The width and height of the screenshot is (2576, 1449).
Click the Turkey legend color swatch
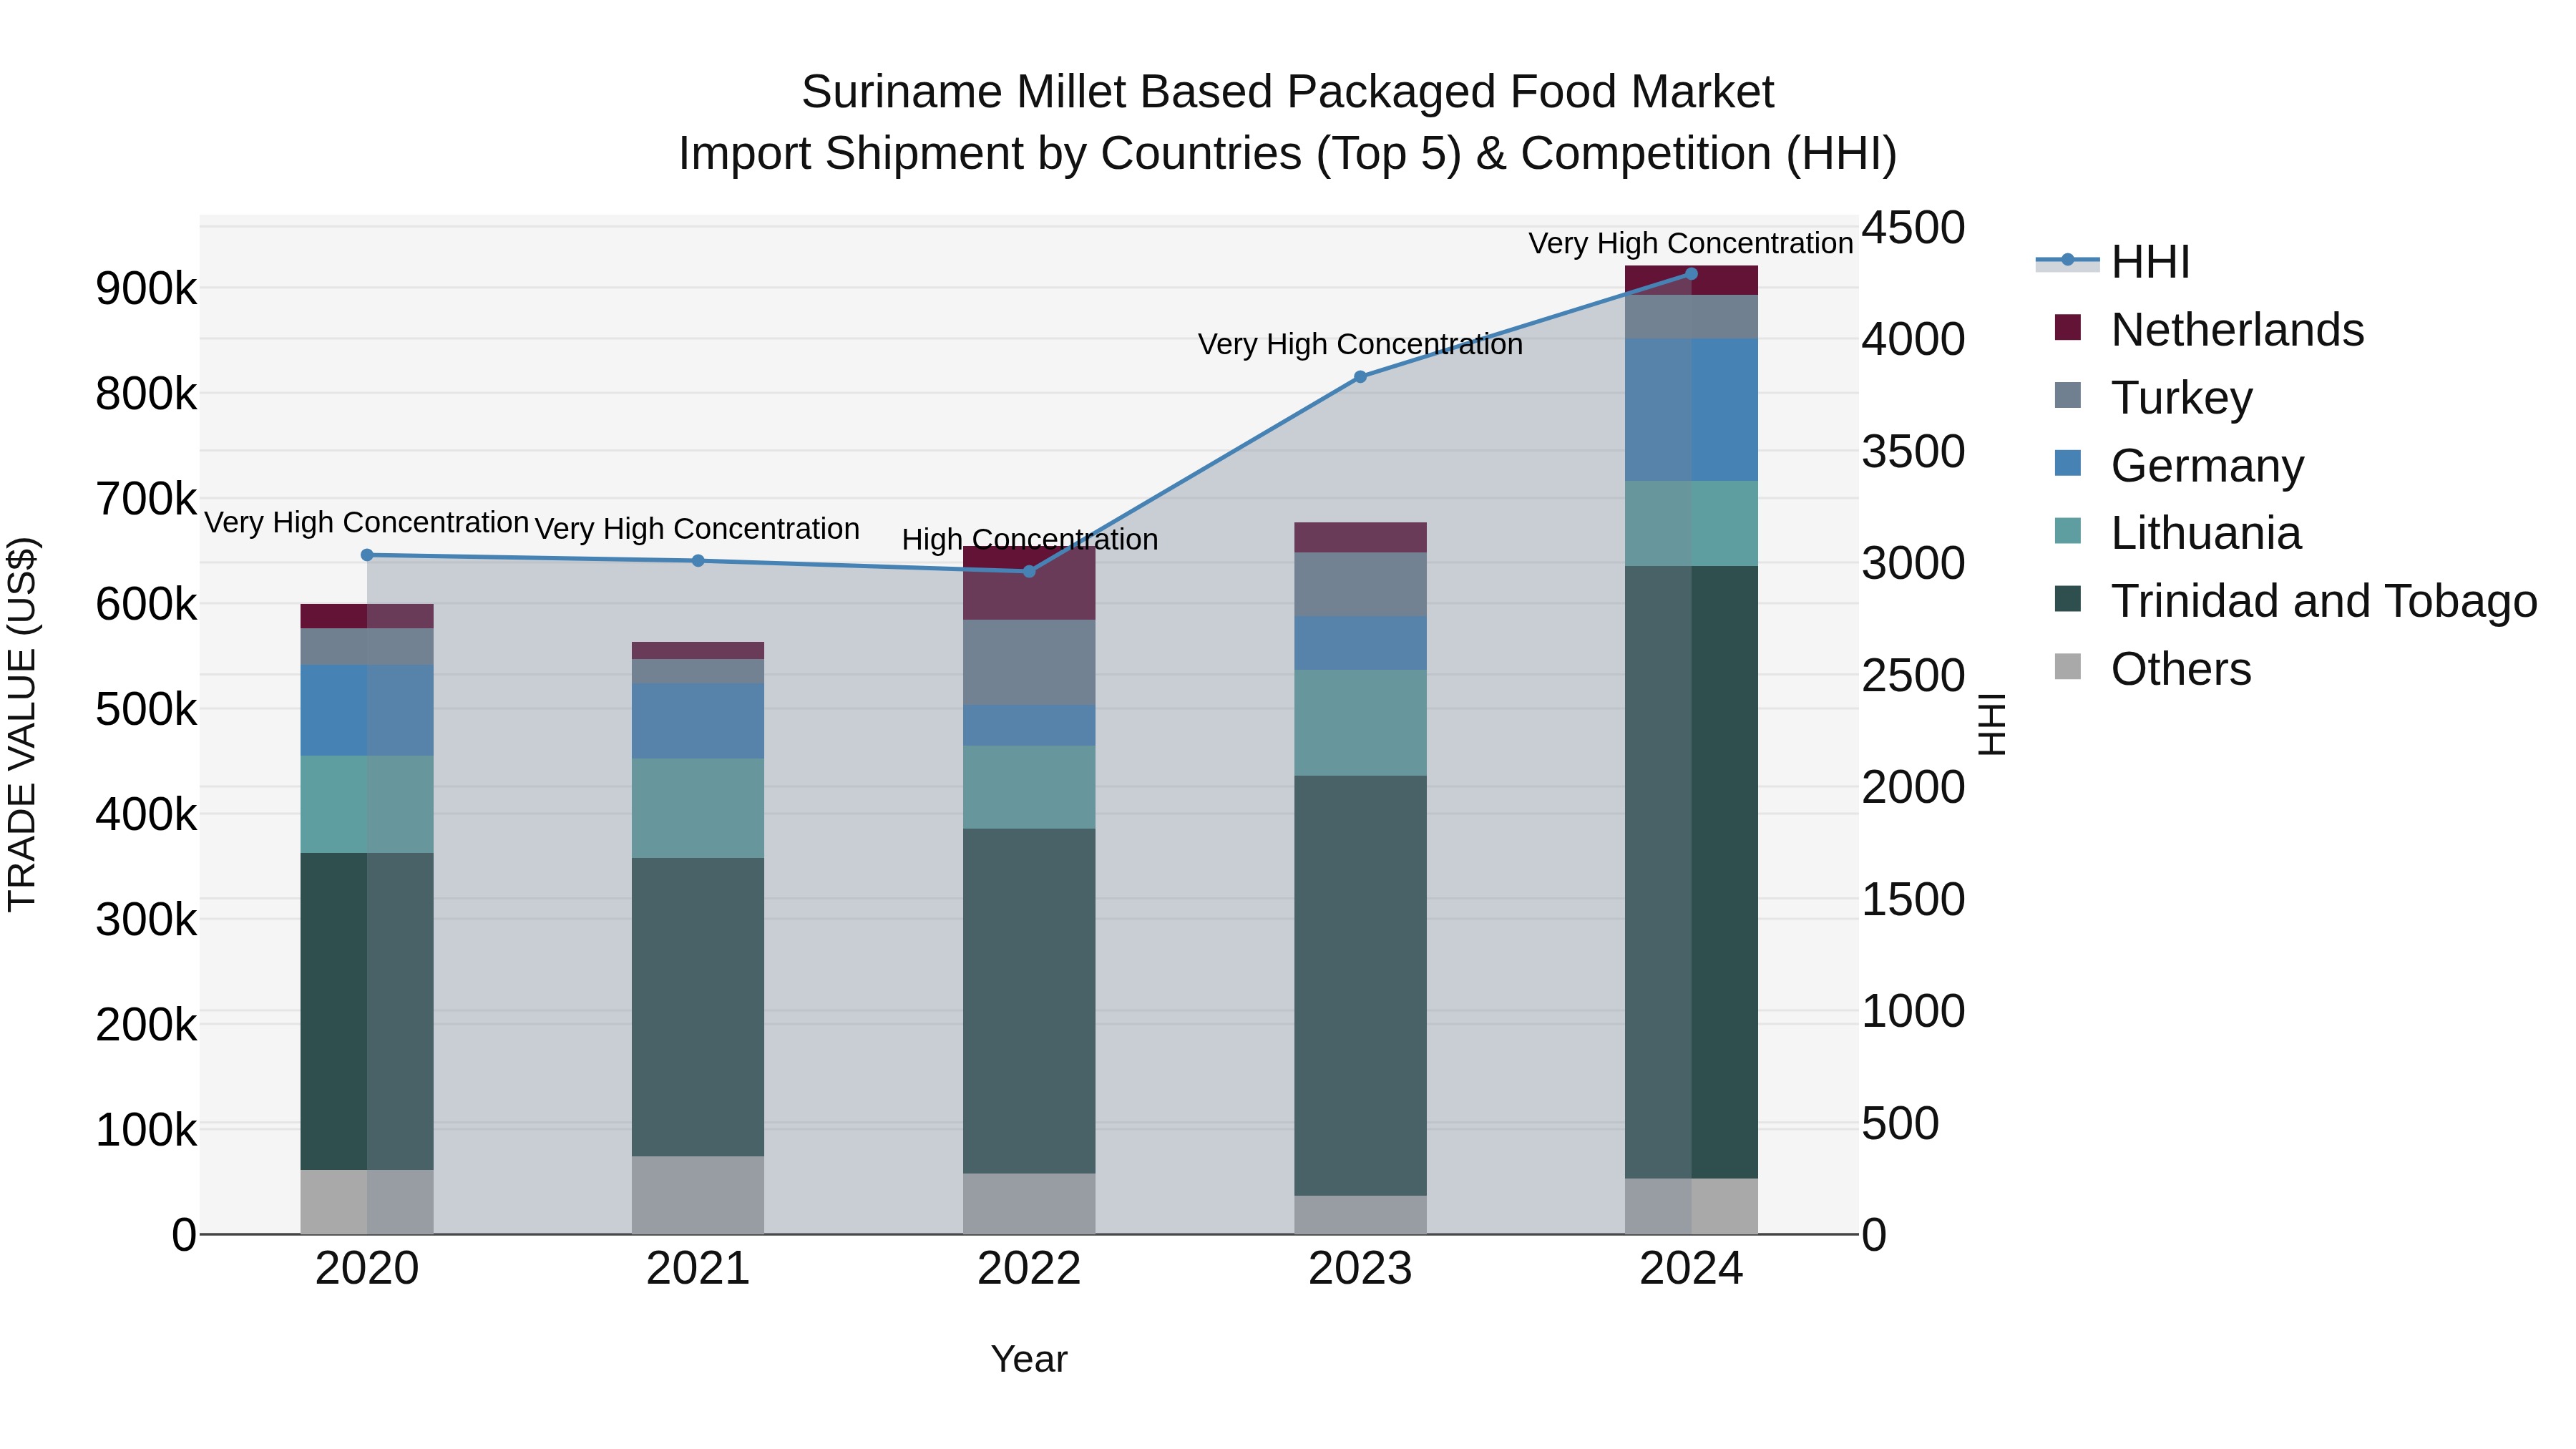pyautogui.click(x=2067, y=396)
